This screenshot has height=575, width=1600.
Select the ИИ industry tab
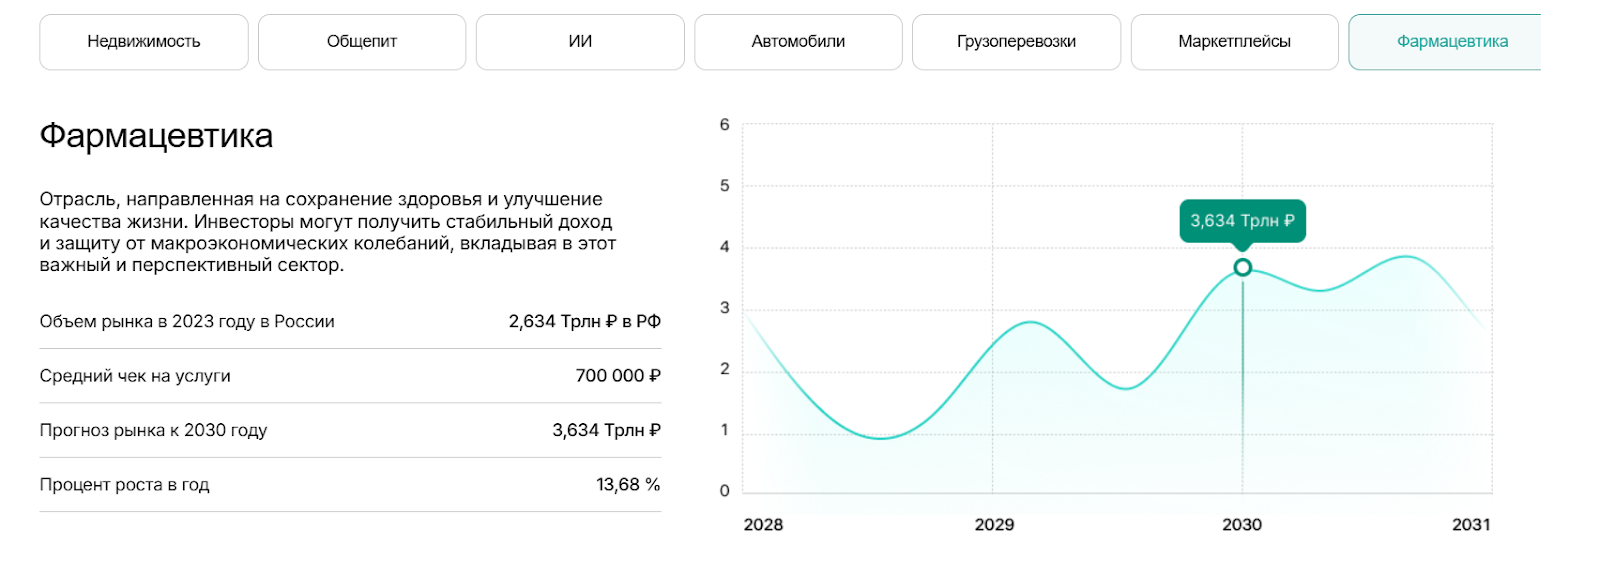pos(580,42)
